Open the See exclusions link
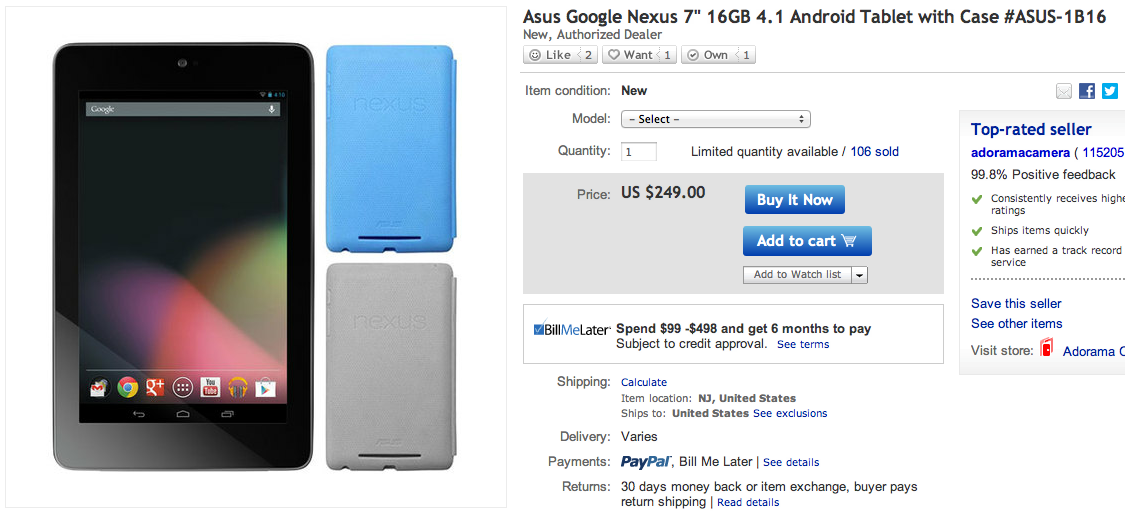Viewport: 1125px width, 517px height. click(789, 413)
